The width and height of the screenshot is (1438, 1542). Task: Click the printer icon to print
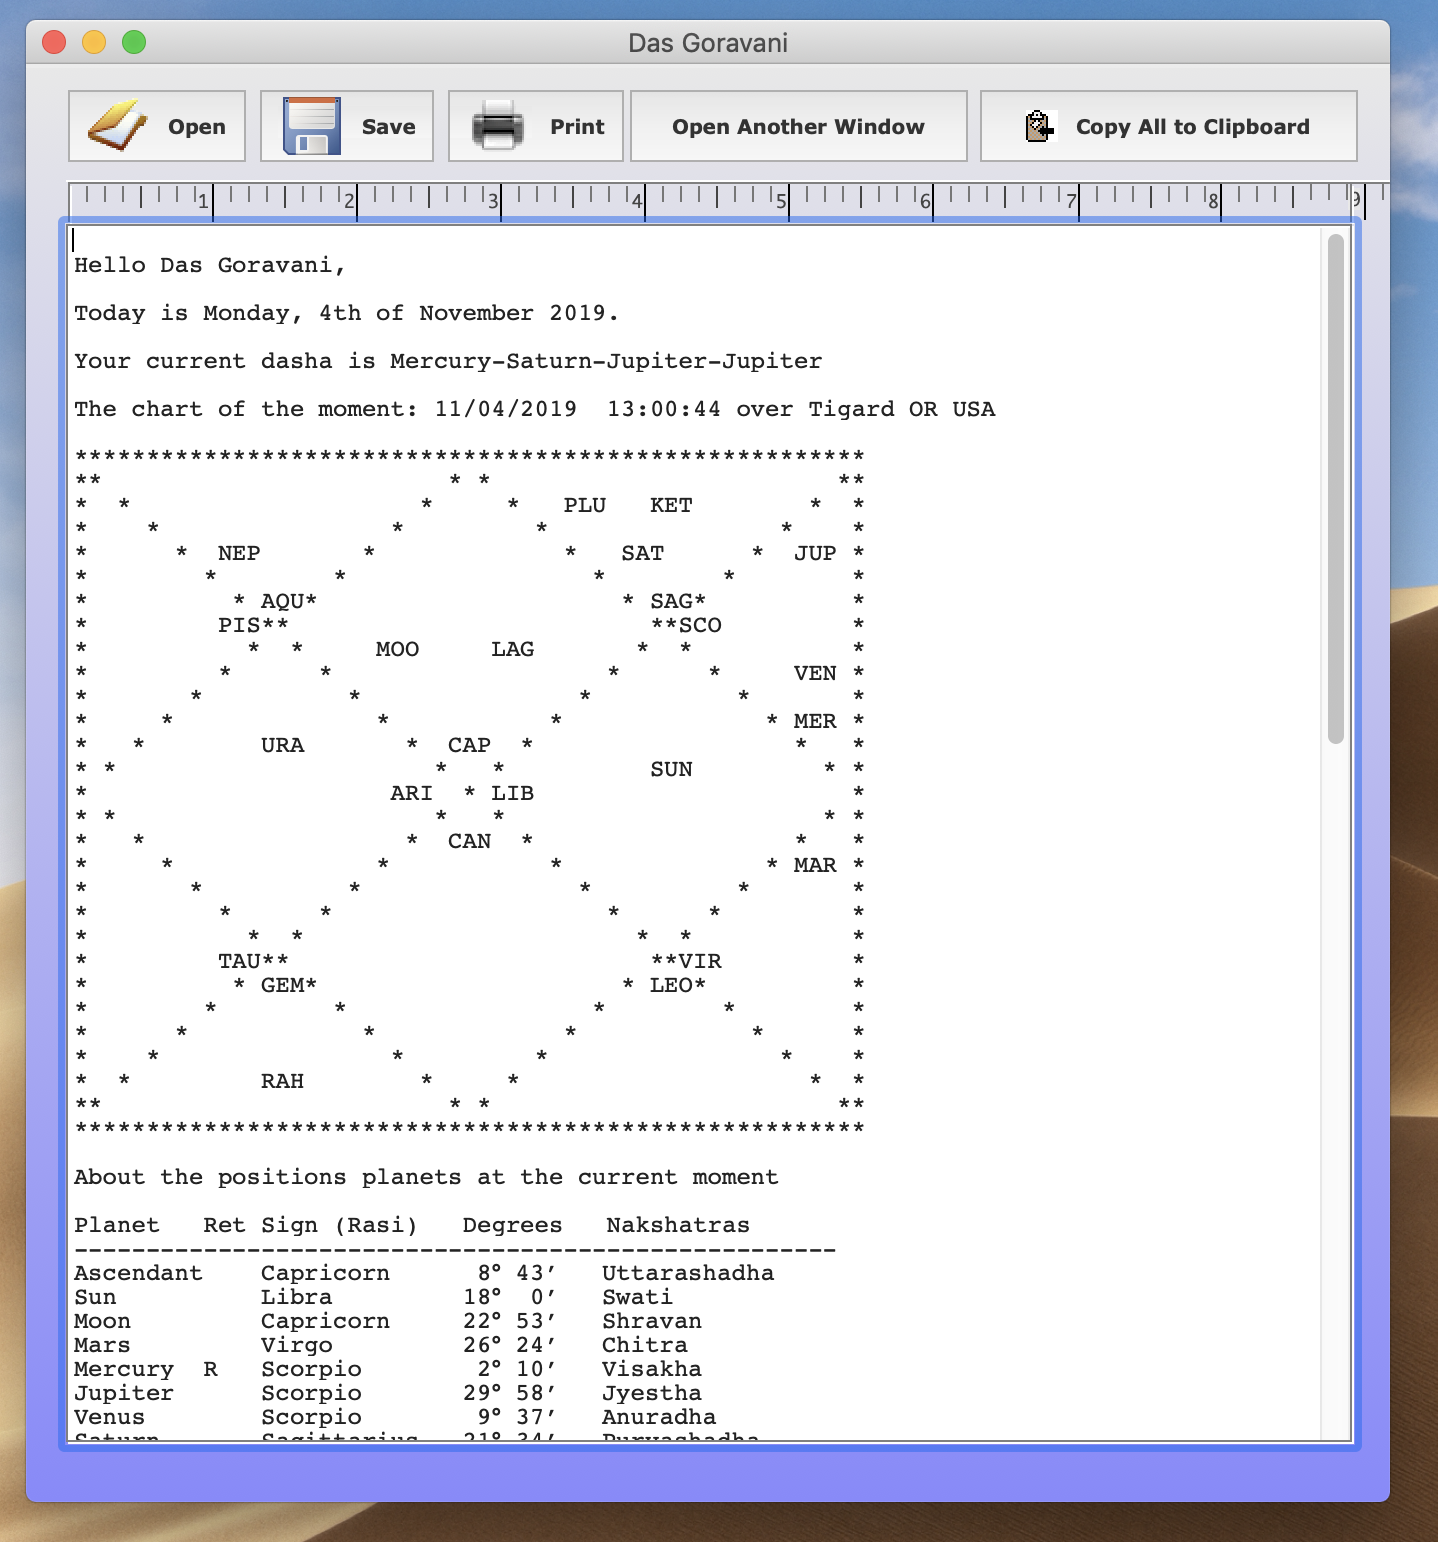498,126
